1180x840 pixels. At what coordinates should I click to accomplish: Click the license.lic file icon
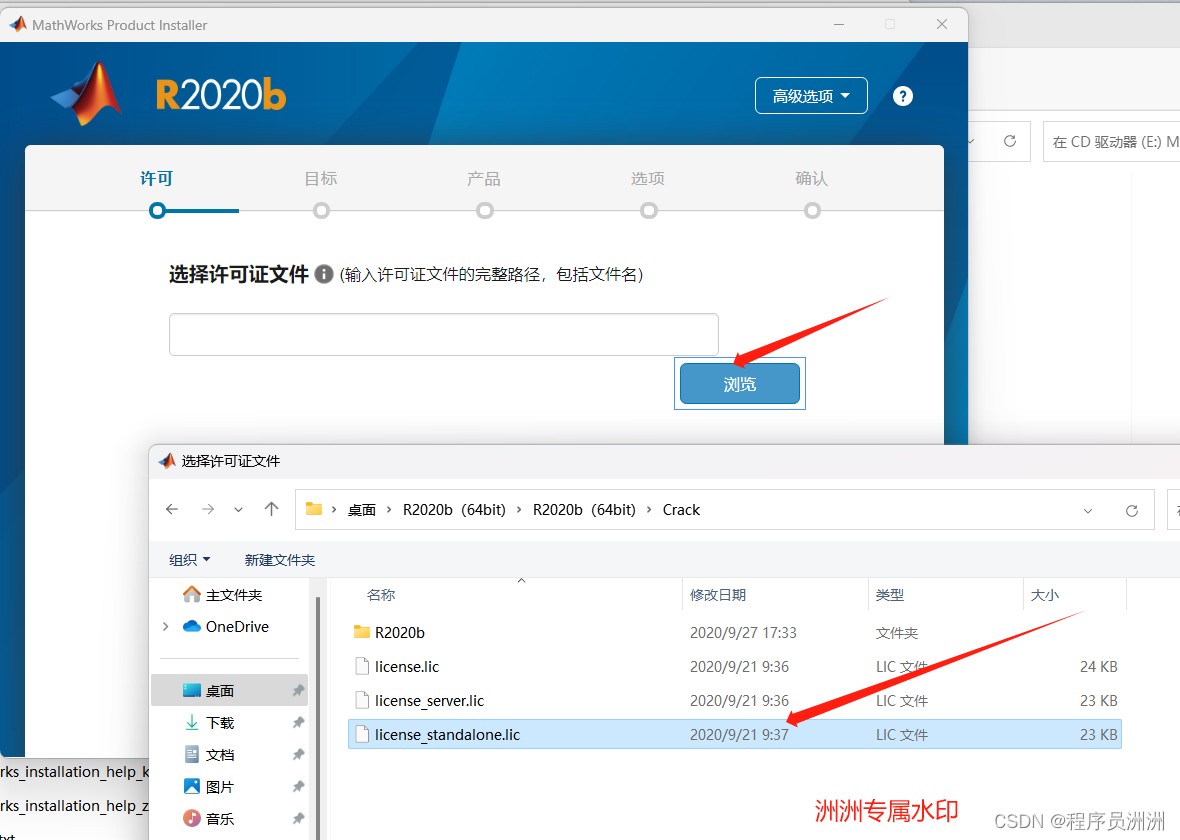click(362, 666)
